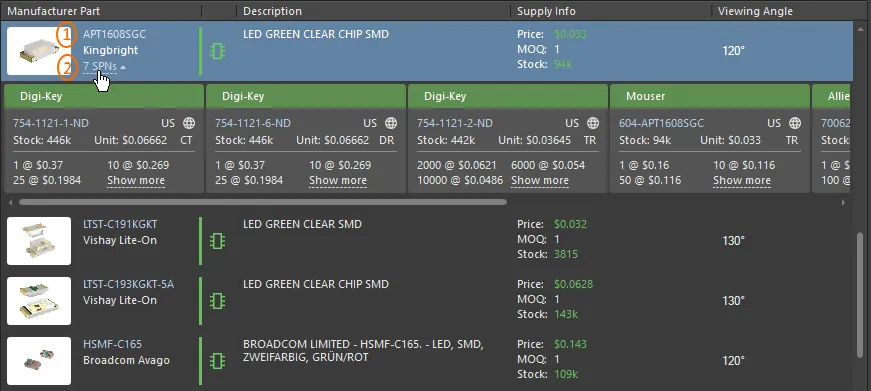The image size is (871, 391).
Task: Click the component model icon for HSMF-C165
Action: tap(218, 361)
